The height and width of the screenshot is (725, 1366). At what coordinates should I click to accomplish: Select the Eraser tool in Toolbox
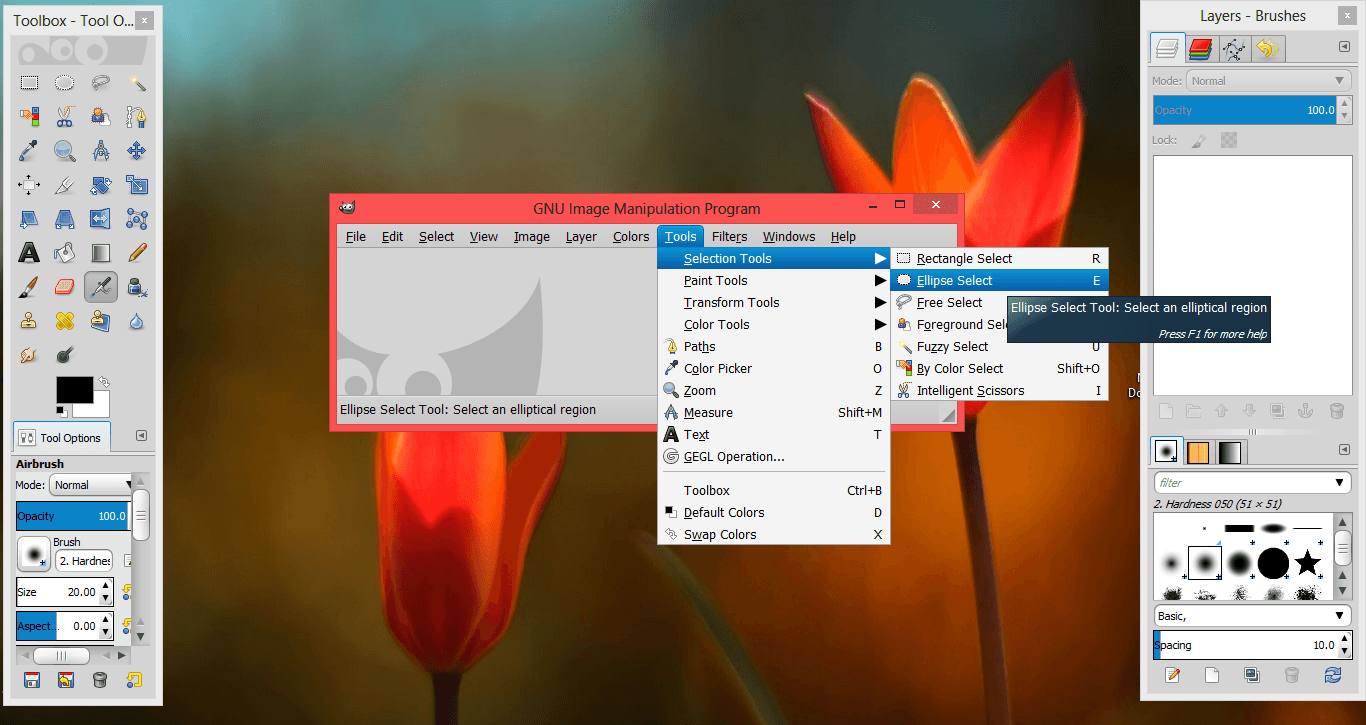pos(65,287)
